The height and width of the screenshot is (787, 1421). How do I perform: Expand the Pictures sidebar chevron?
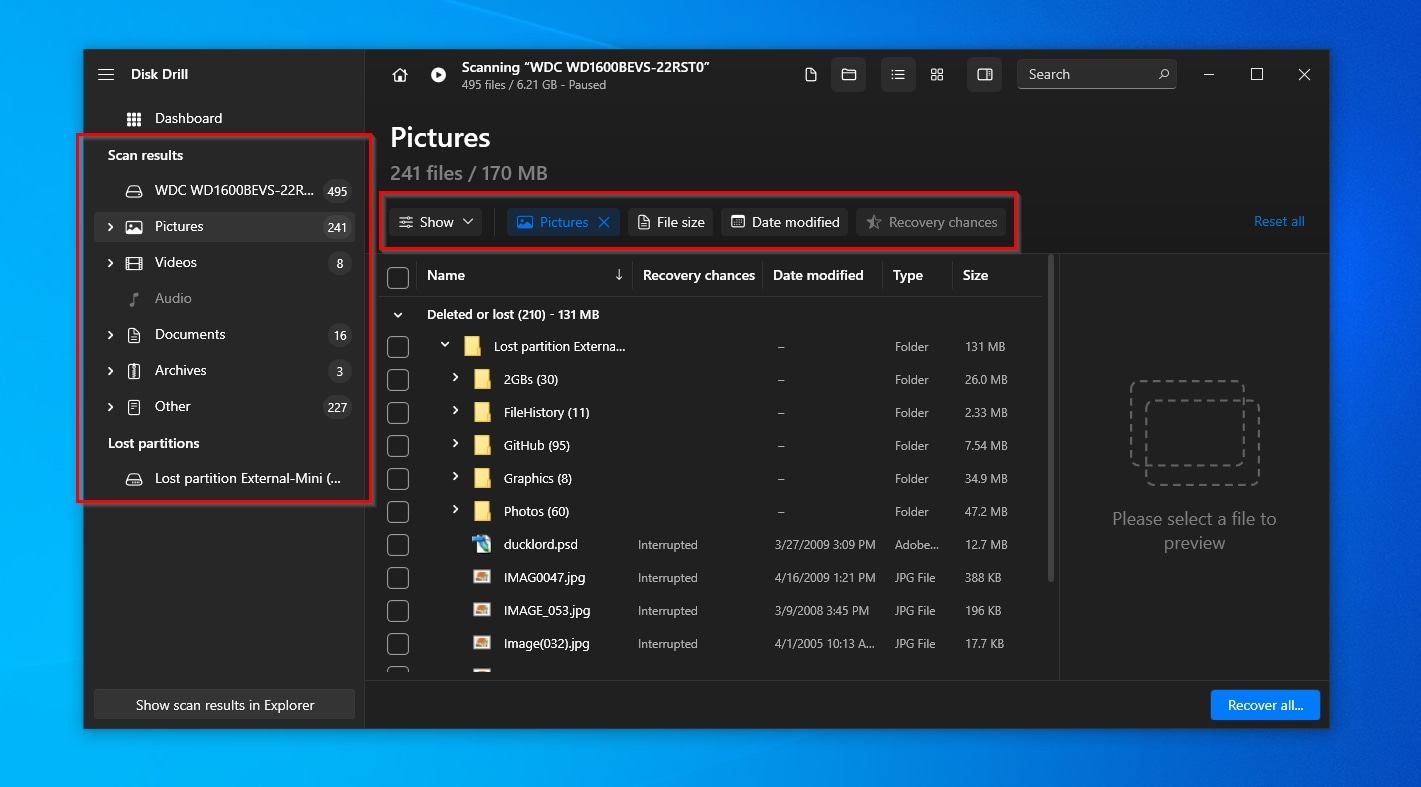[x=110, y=227]
